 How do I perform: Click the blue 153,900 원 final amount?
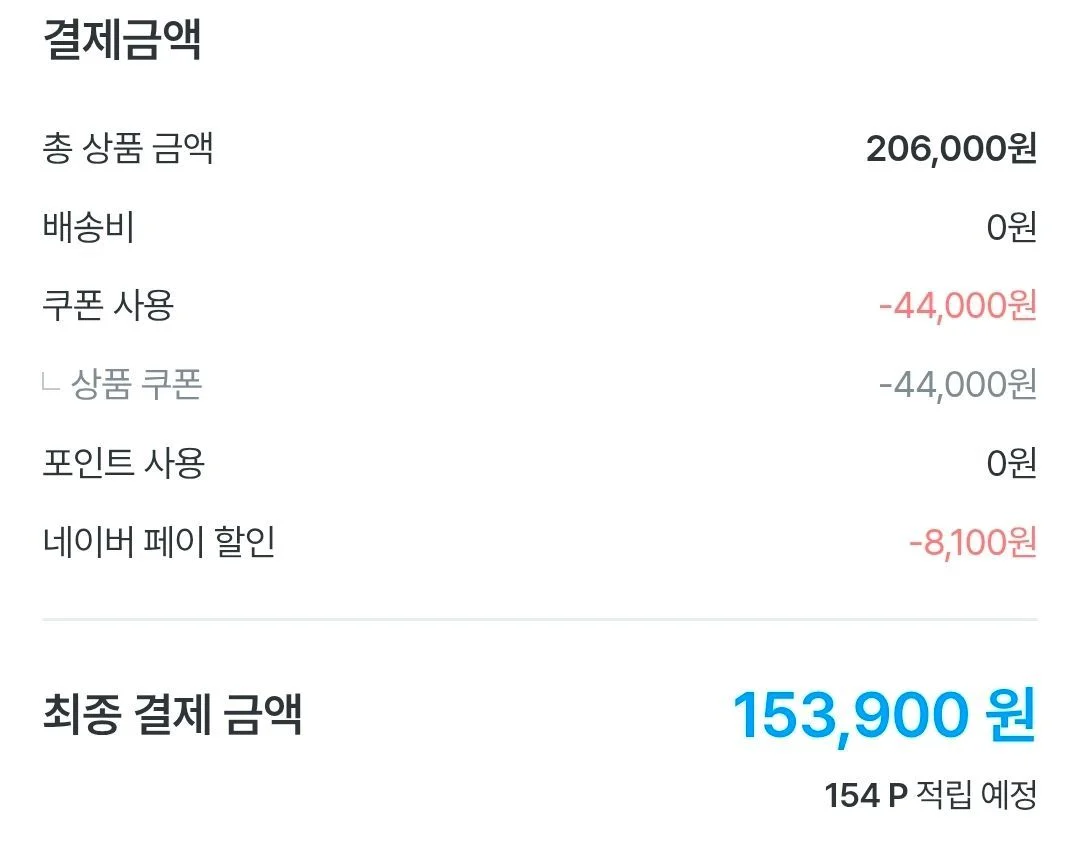pyautogui.click(x=884, y=716)
